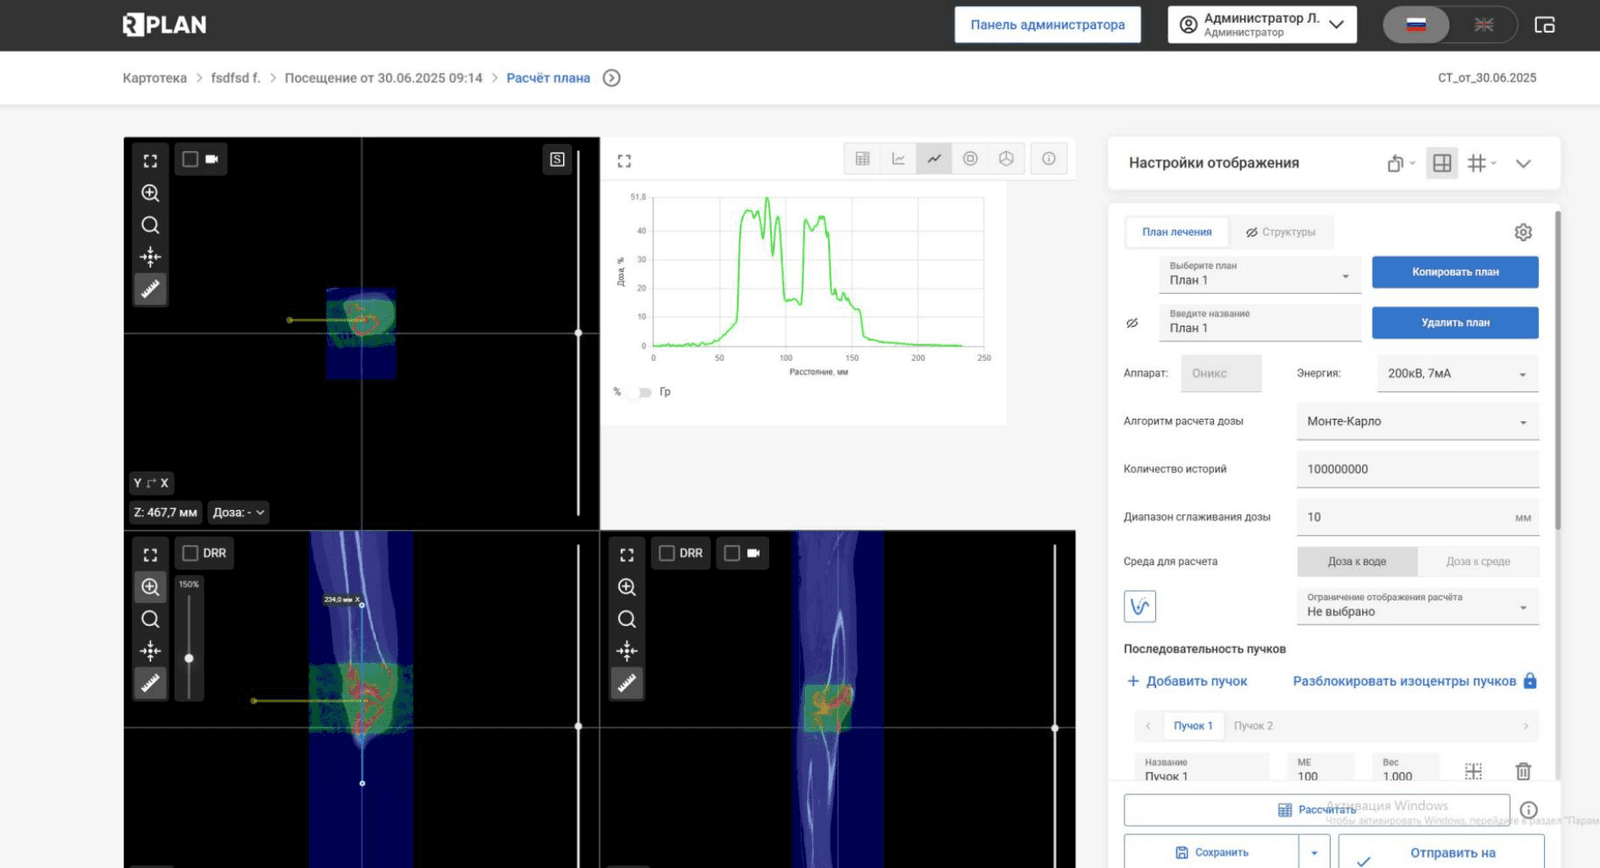Switch to Структуры tab
This screenshot has height=868, width=1600.
[x=1280, y=232]
